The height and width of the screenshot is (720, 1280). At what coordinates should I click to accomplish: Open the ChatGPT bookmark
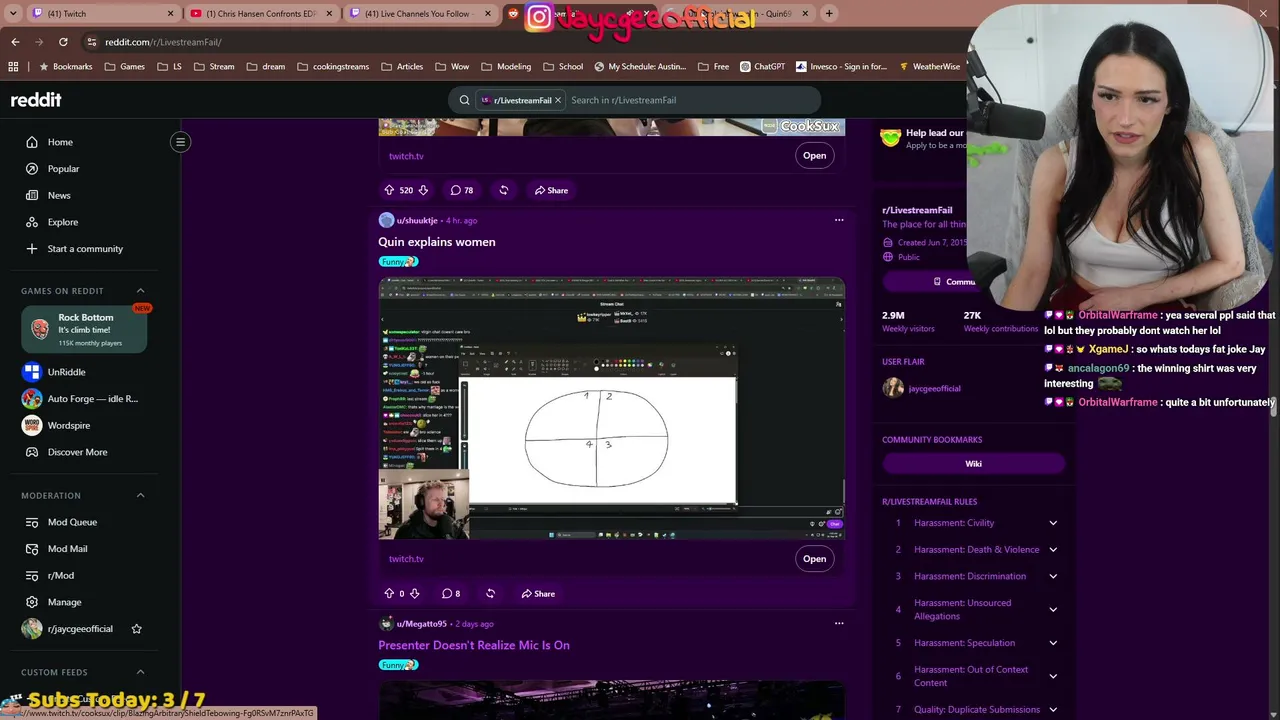click(x=762, y=67)
